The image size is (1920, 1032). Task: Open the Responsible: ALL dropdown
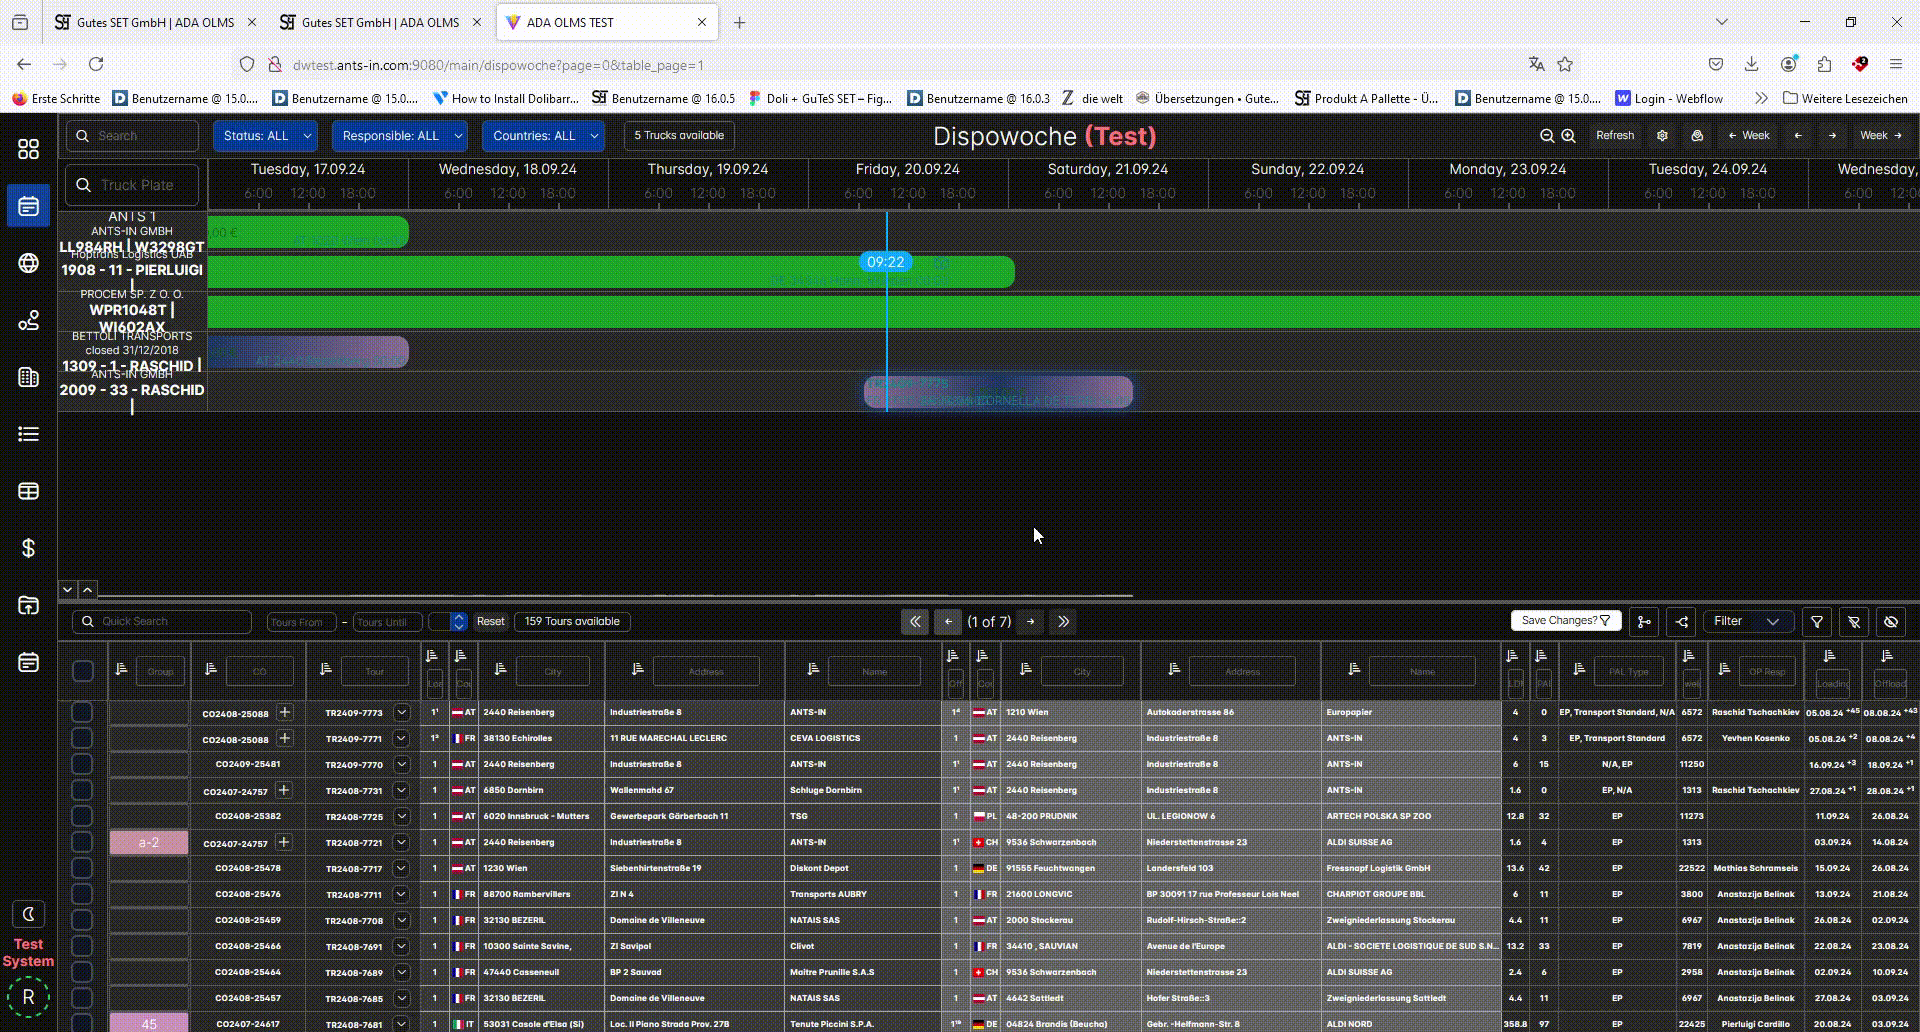pyautogui.click(x=400, y=136)
